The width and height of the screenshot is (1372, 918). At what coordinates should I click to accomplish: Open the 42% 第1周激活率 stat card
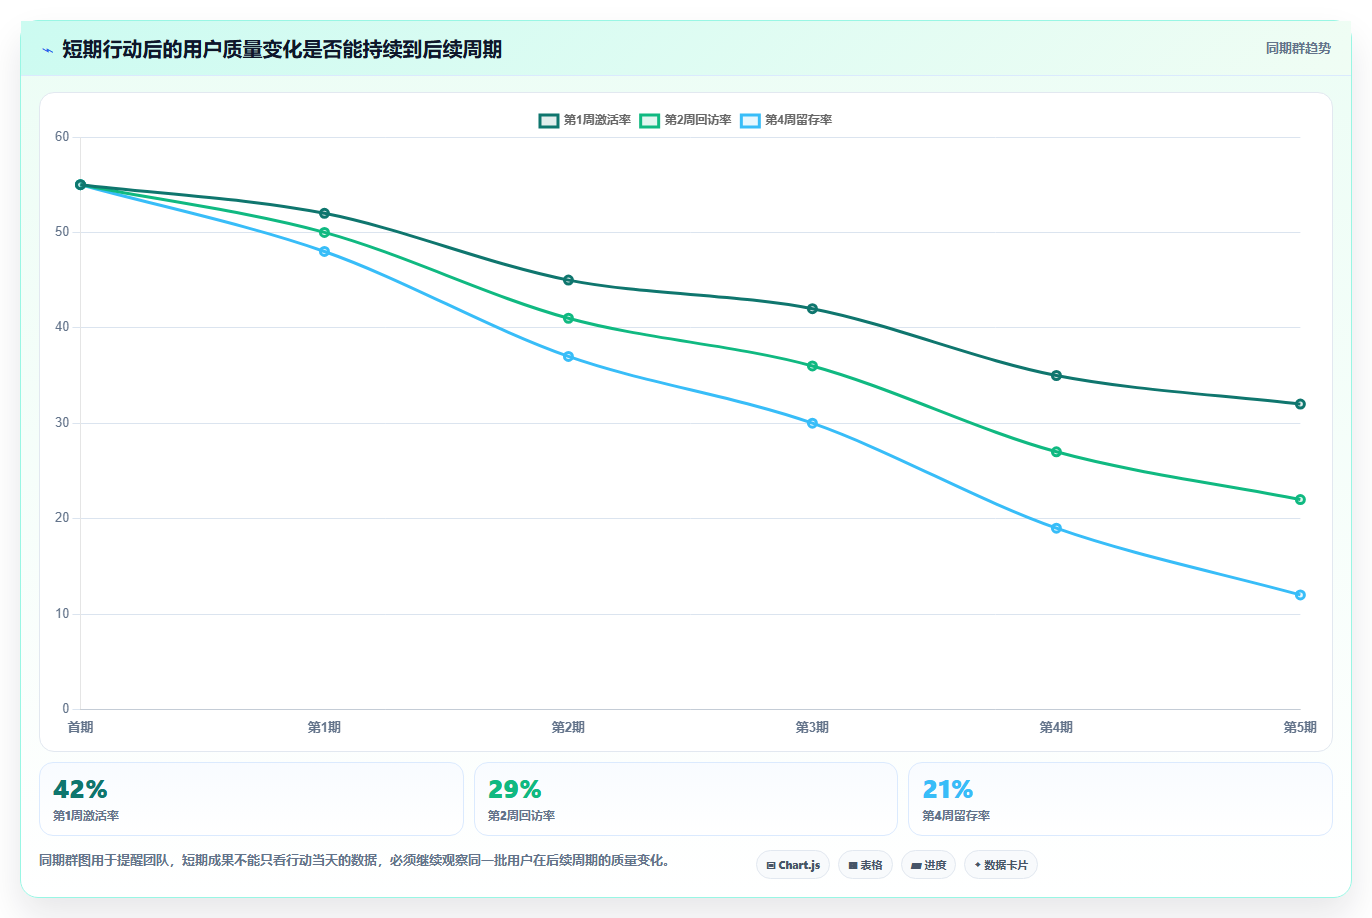[251, 799]
